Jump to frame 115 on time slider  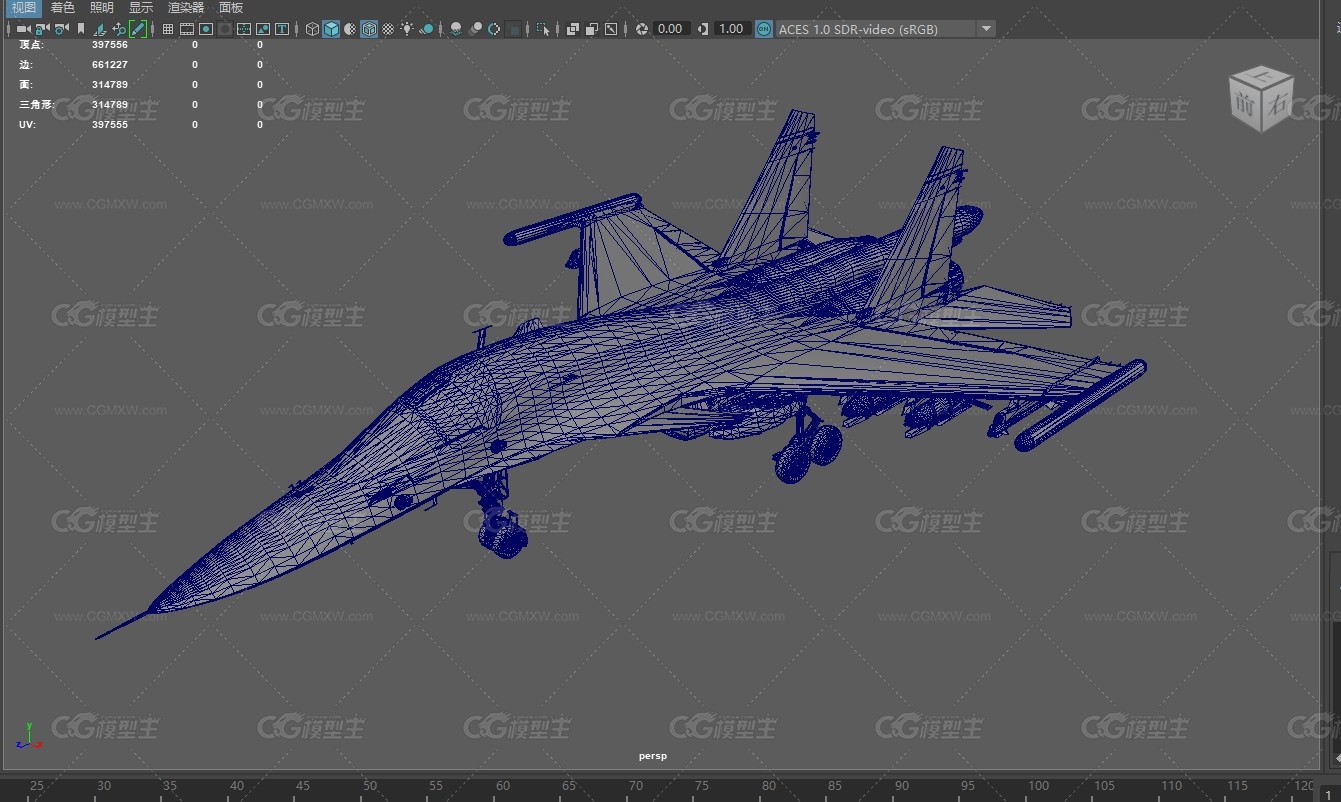click(1238, 786)
